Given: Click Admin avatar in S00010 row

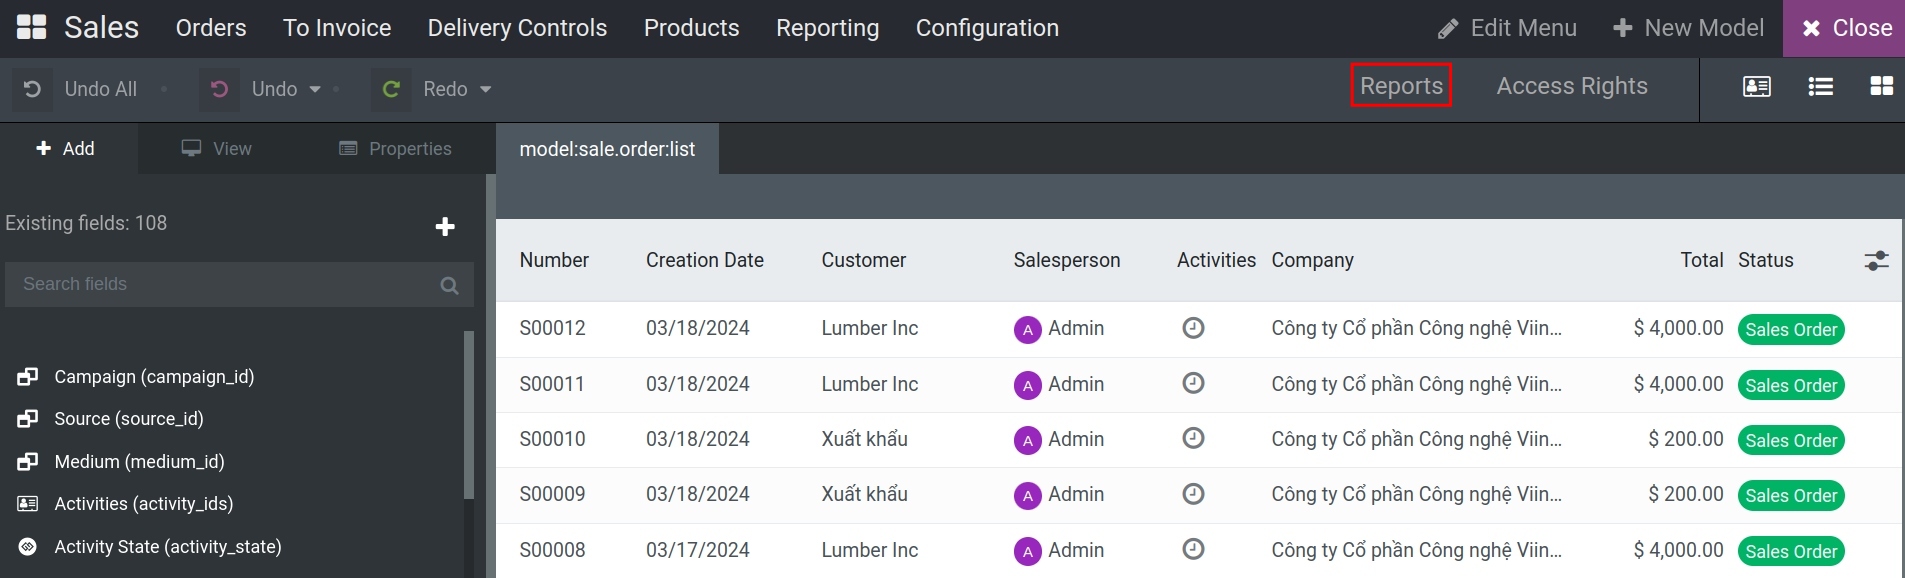Looking at the screenshot, I should 1027,440.
